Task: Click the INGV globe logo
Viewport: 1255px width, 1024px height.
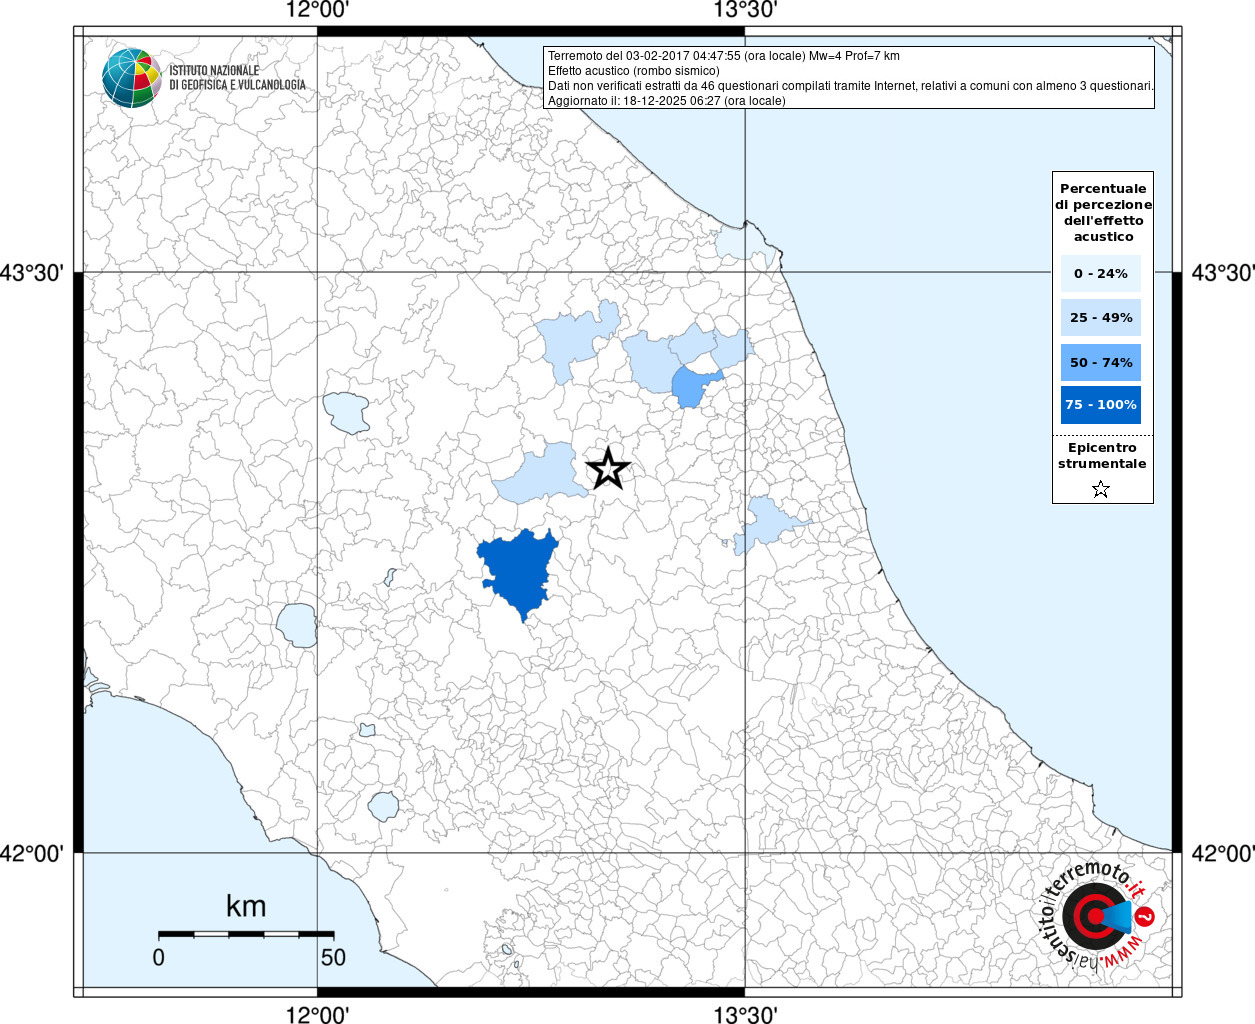Action: point(132,77)
